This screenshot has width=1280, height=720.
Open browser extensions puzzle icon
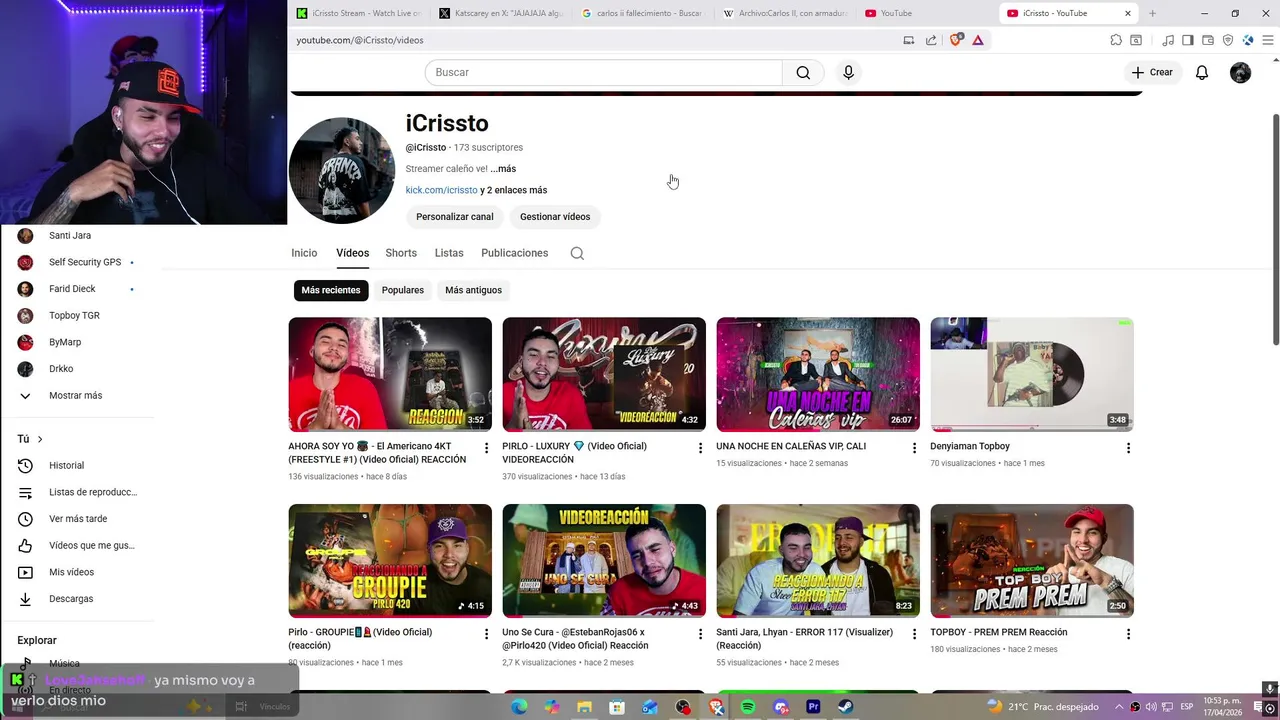(1116, 40)
